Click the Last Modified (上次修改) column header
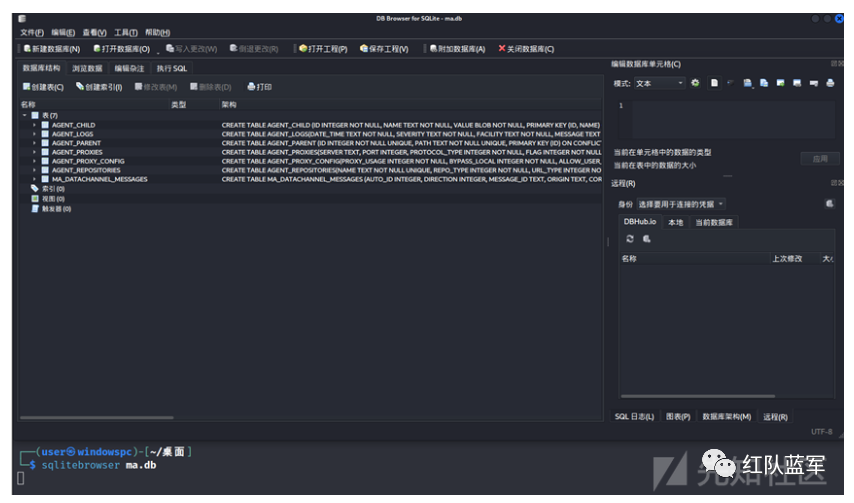Screen dimensions: 854x503 pyautogui.click(x=794, y=259)
